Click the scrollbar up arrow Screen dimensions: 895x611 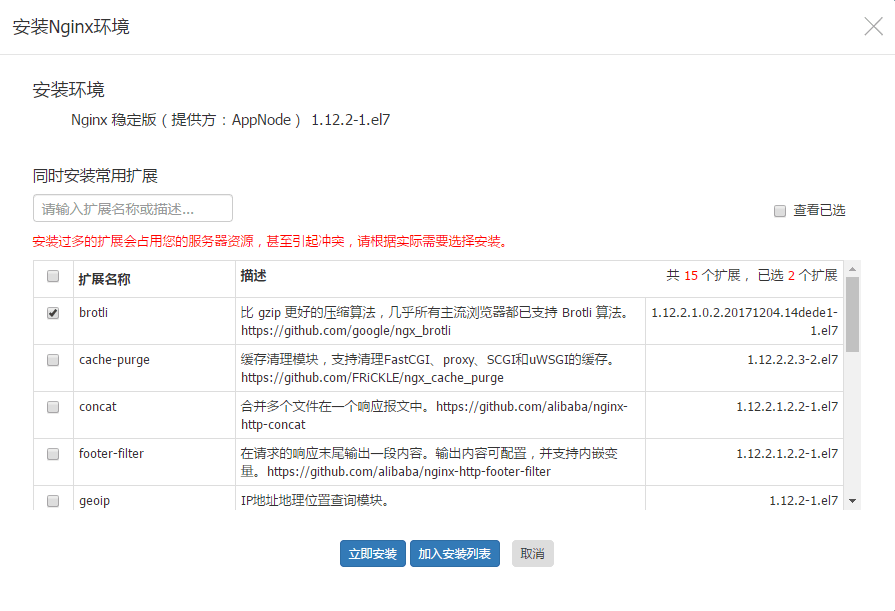(x=852, y=270)
